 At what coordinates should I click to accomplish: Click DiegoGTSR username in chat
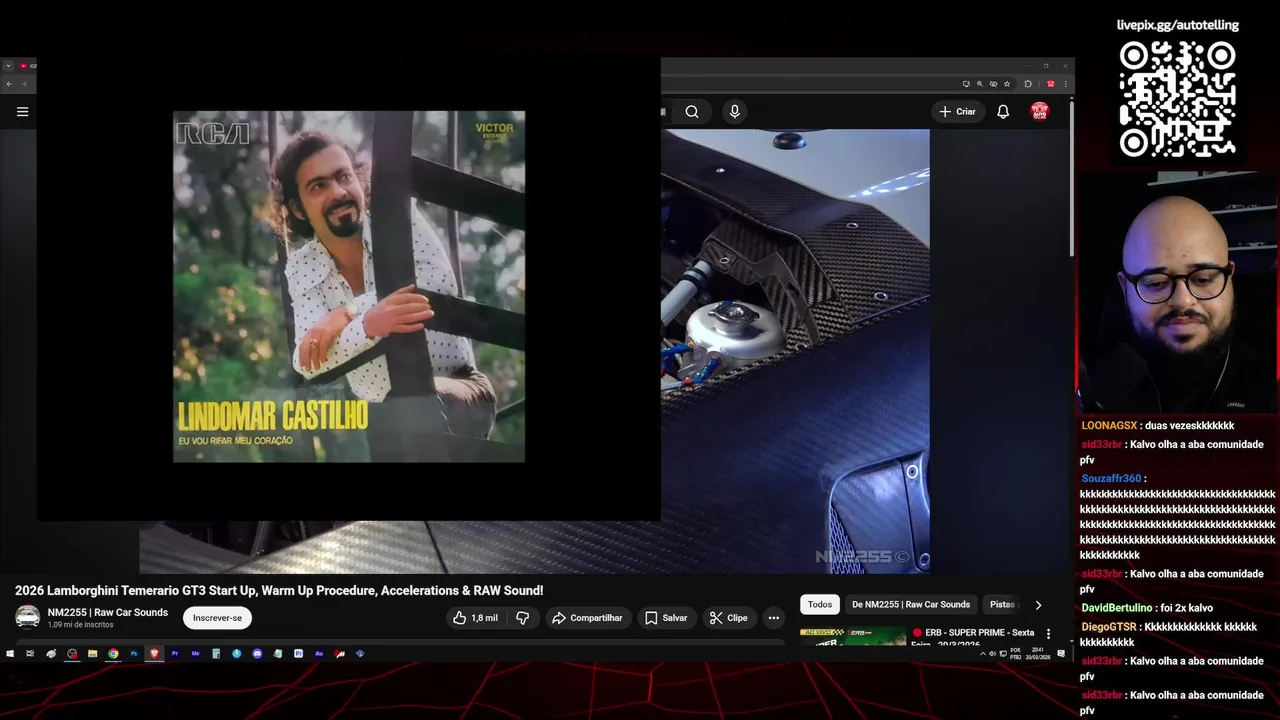click(x=1108, y=627)
